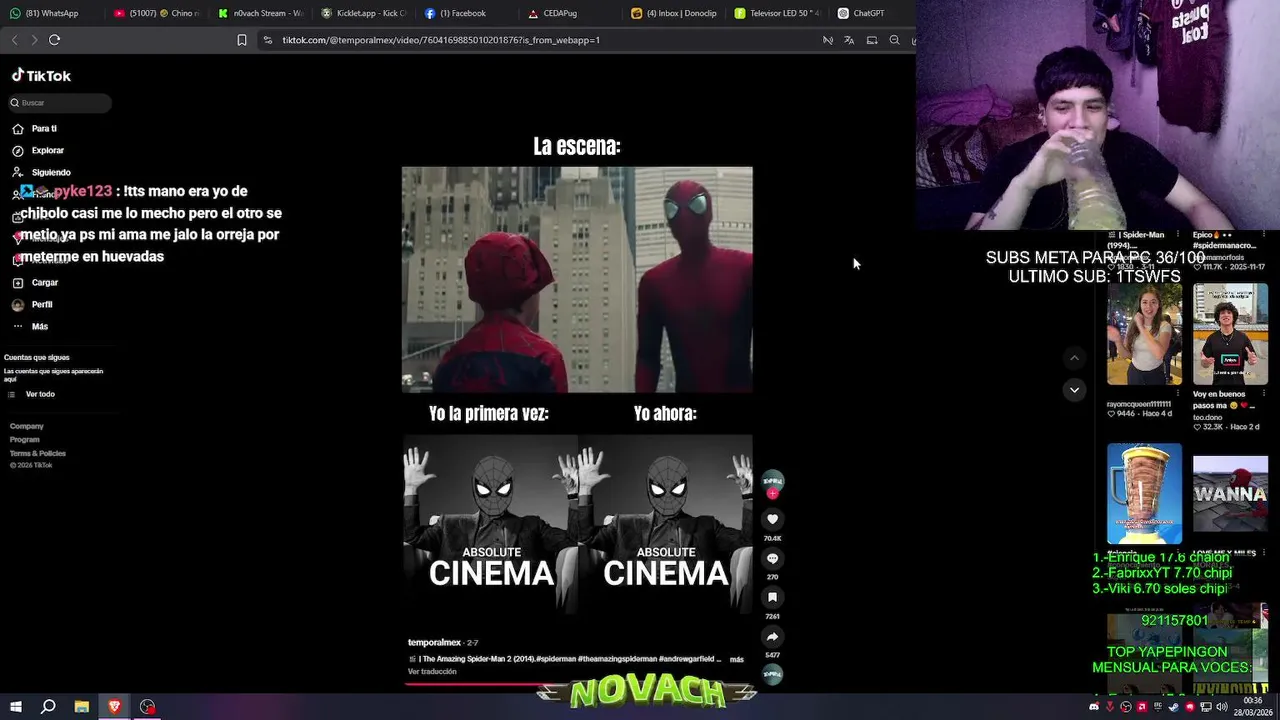The height and width of the screenshot is (720, 1280).
Task: Open Terms & Policies footer link
Action: pyautogui.click(x=38, y=454)
